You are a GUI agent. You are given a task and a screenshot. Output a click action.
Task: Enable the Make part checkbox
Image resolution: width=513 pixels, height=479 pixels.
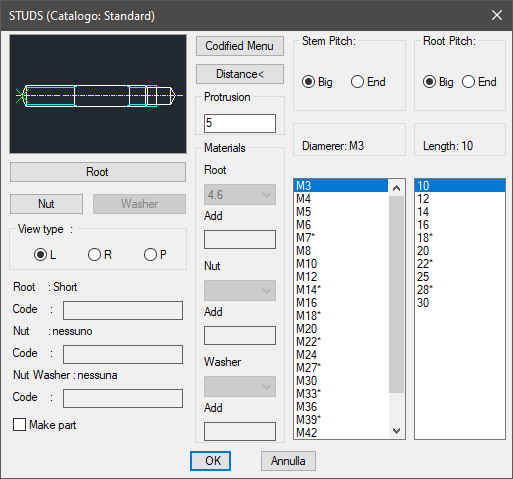pos(19,425)
